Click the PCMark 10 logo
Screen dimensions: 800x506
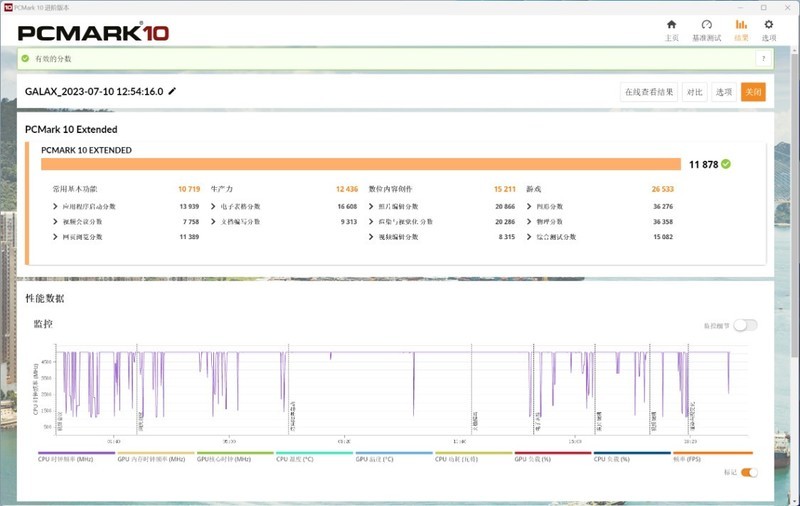coord(93,32)
